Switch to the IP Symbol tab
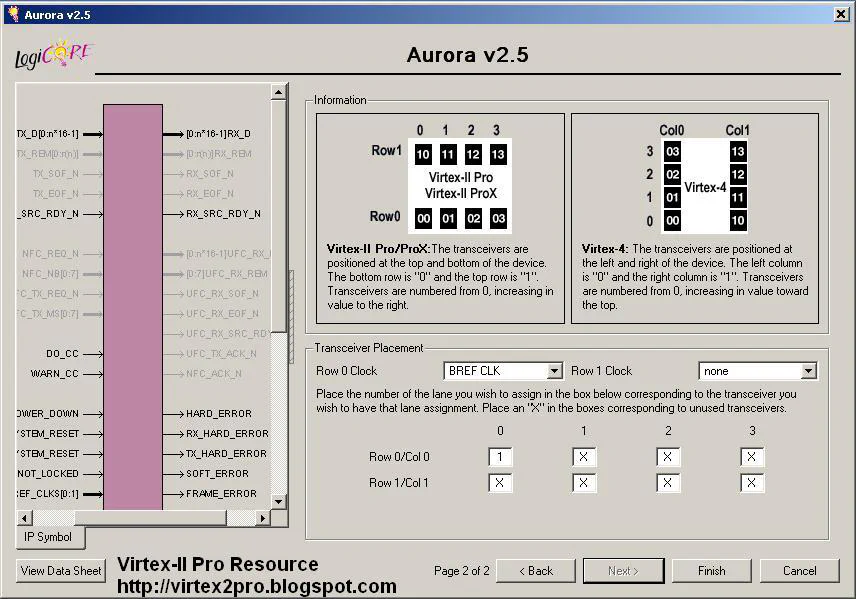This screenshot has height=599, width=856. click(x=50, y=538)
